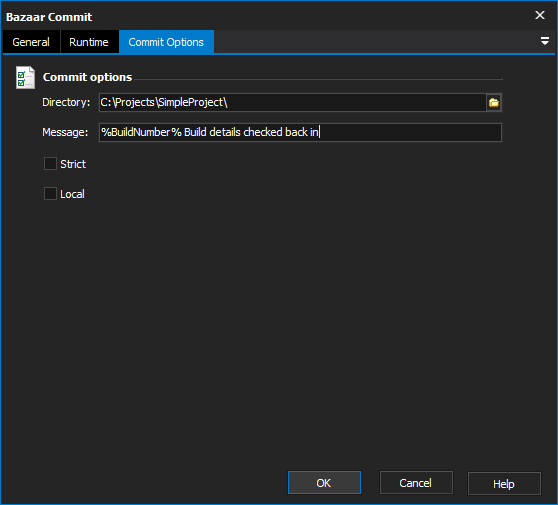558x505 pixels.
Task: Open the folder browse icon for Directory
Action: point(494,102)
